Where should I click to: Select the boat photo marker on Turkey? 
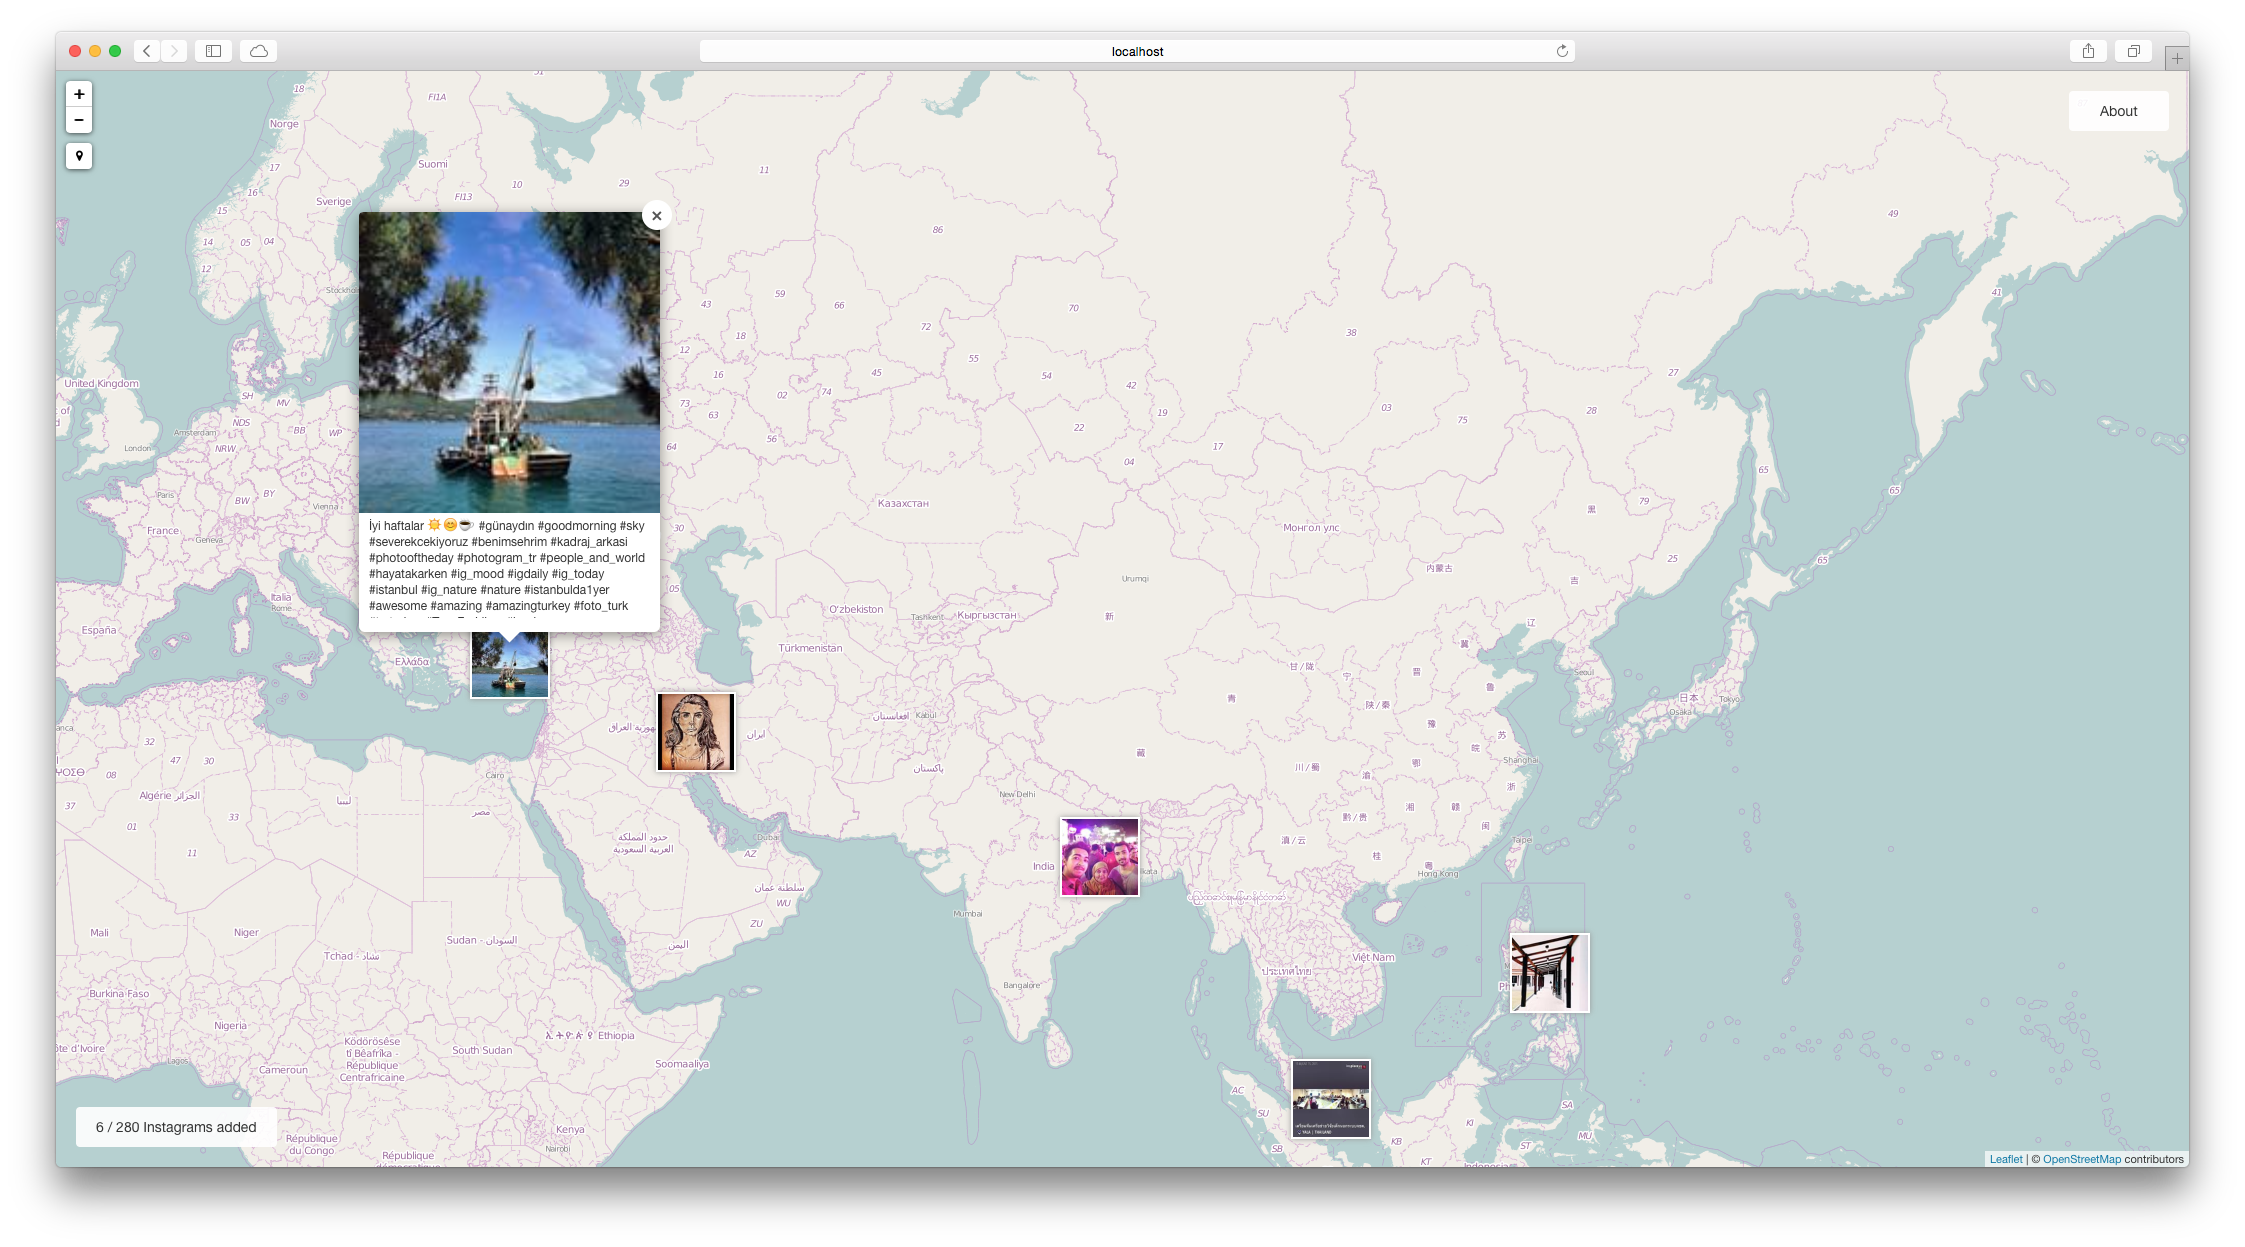(x=510, y=665)
